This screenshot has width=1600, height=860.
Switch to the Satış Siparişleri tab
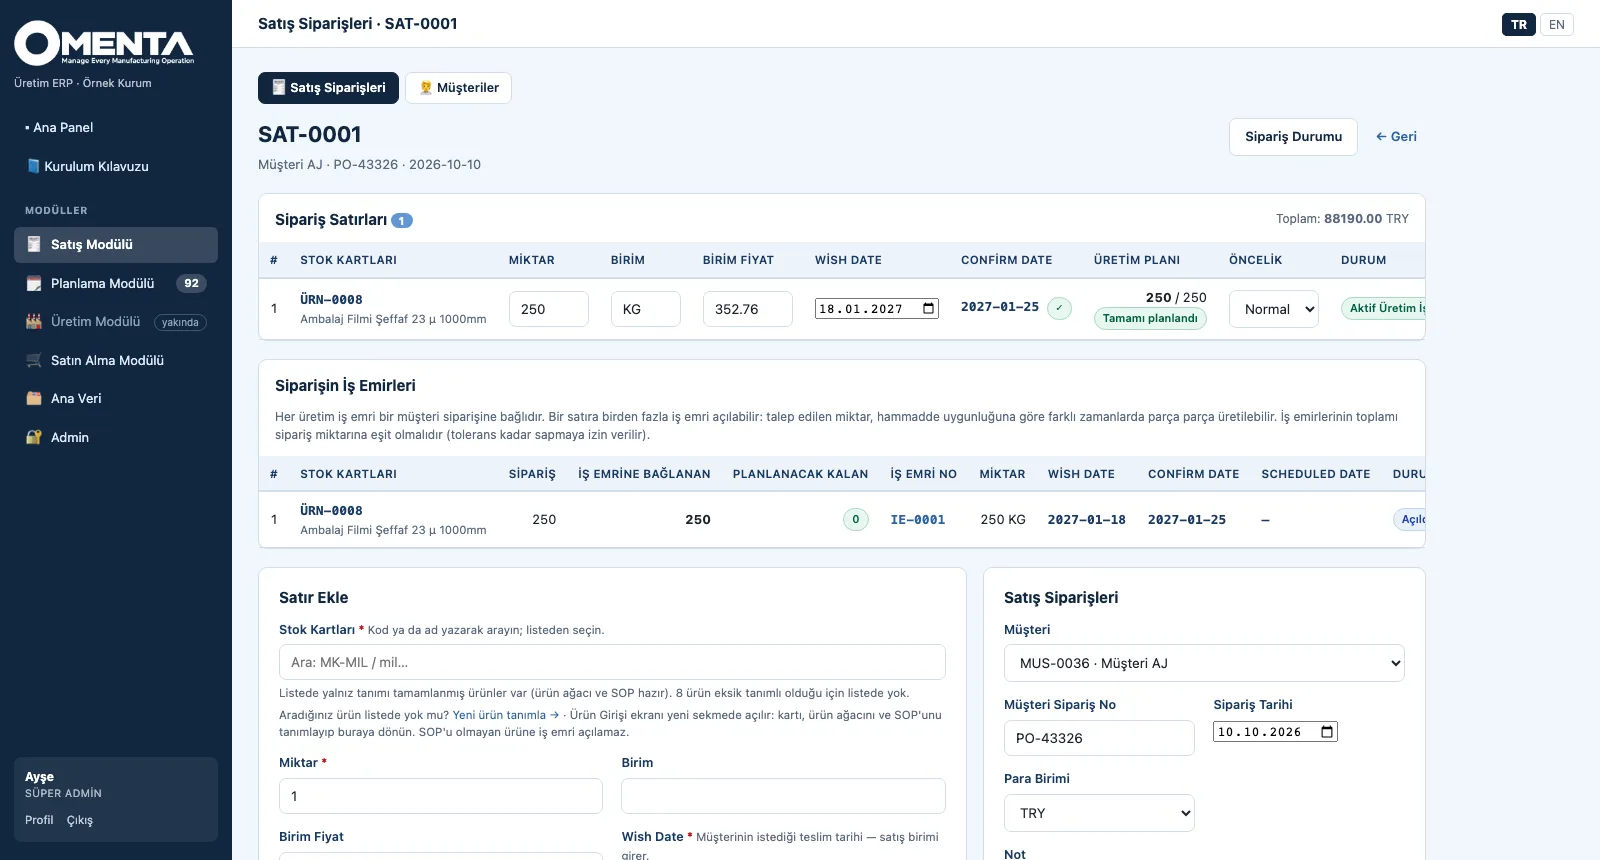[328, 88]
